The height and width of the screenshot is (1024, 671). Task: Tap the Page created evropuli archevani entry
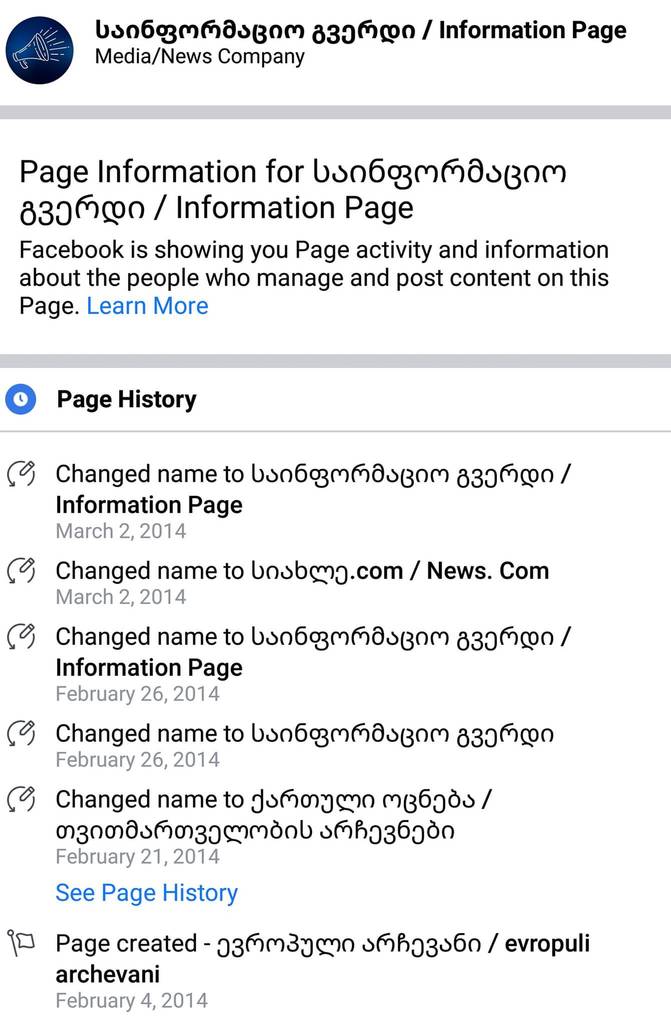[x=322, y=957]
